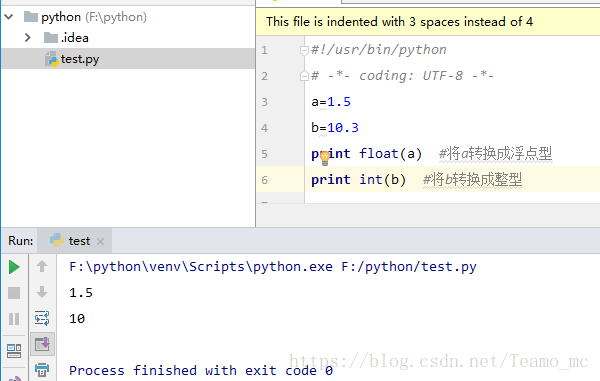Click 'Process finished with exit code 0' text
Screen dimensions: 600x381
(x=201, y=370)
